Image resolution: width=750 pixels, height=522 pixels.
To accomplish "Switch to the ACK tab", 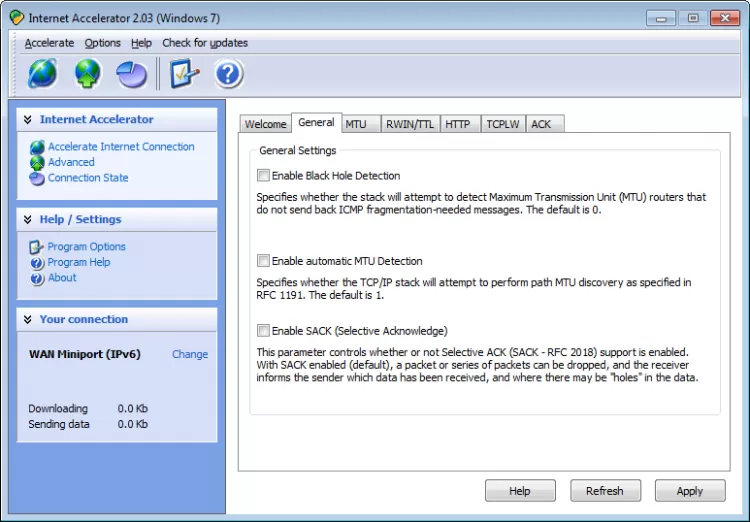I will click(x=545, y=124).
